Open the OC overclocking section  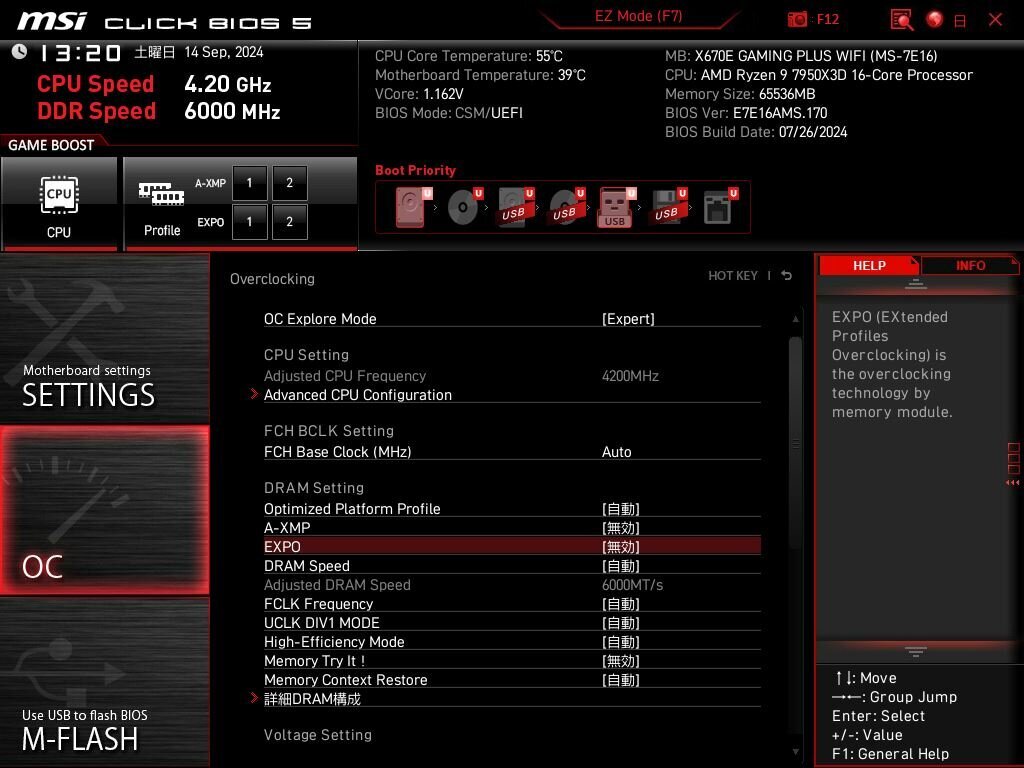(104, 510)
